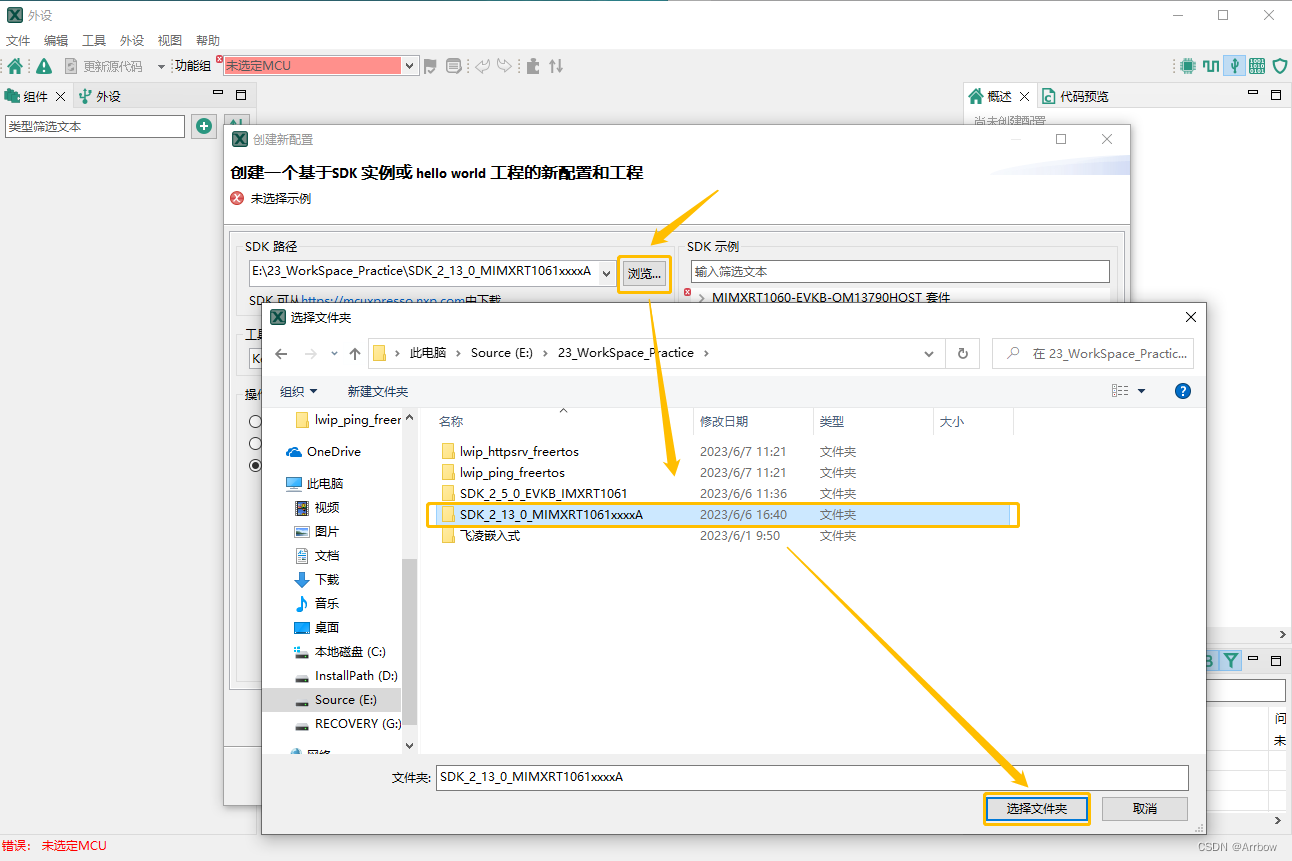Open the Pins tool chip icon
The height and width of the screenshot is (861, 1292).
click(1188, 66)
